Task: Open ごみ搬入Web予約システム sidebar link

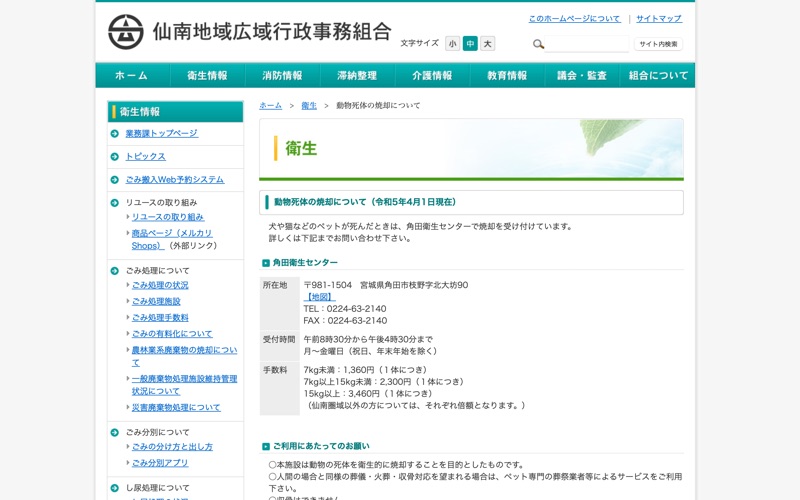Action: (x=174, y=180)
